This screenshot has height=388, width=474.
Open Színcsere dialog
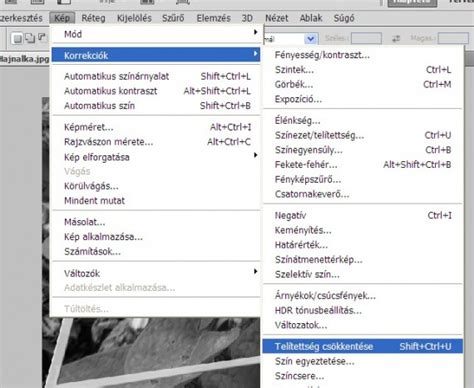tap(363, 376)
